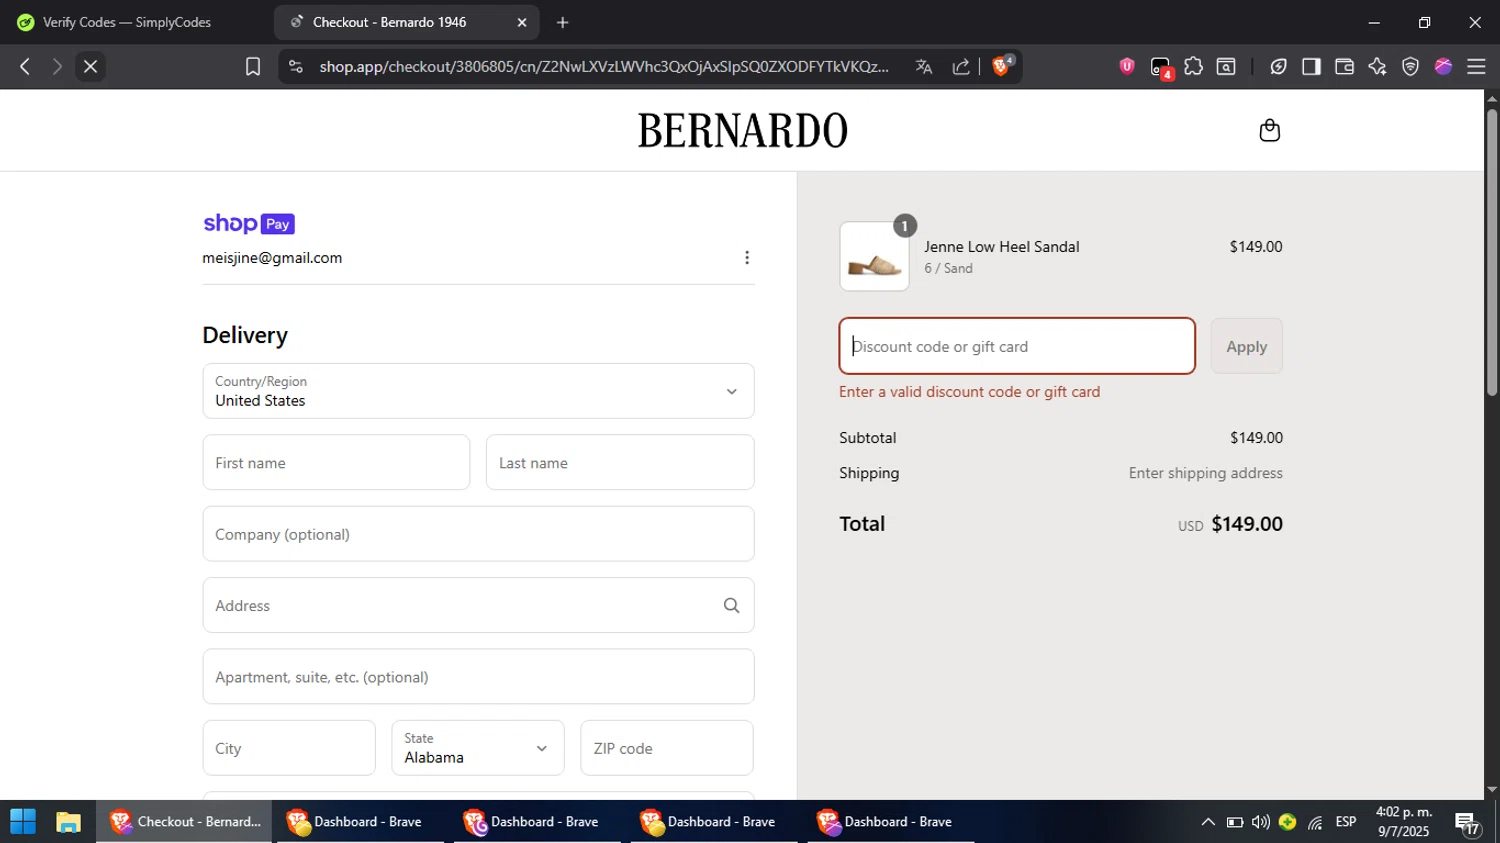Click the First name field
Image resolution: width=1500 pixels, height=843 pixels.
(x=336, y=462)
